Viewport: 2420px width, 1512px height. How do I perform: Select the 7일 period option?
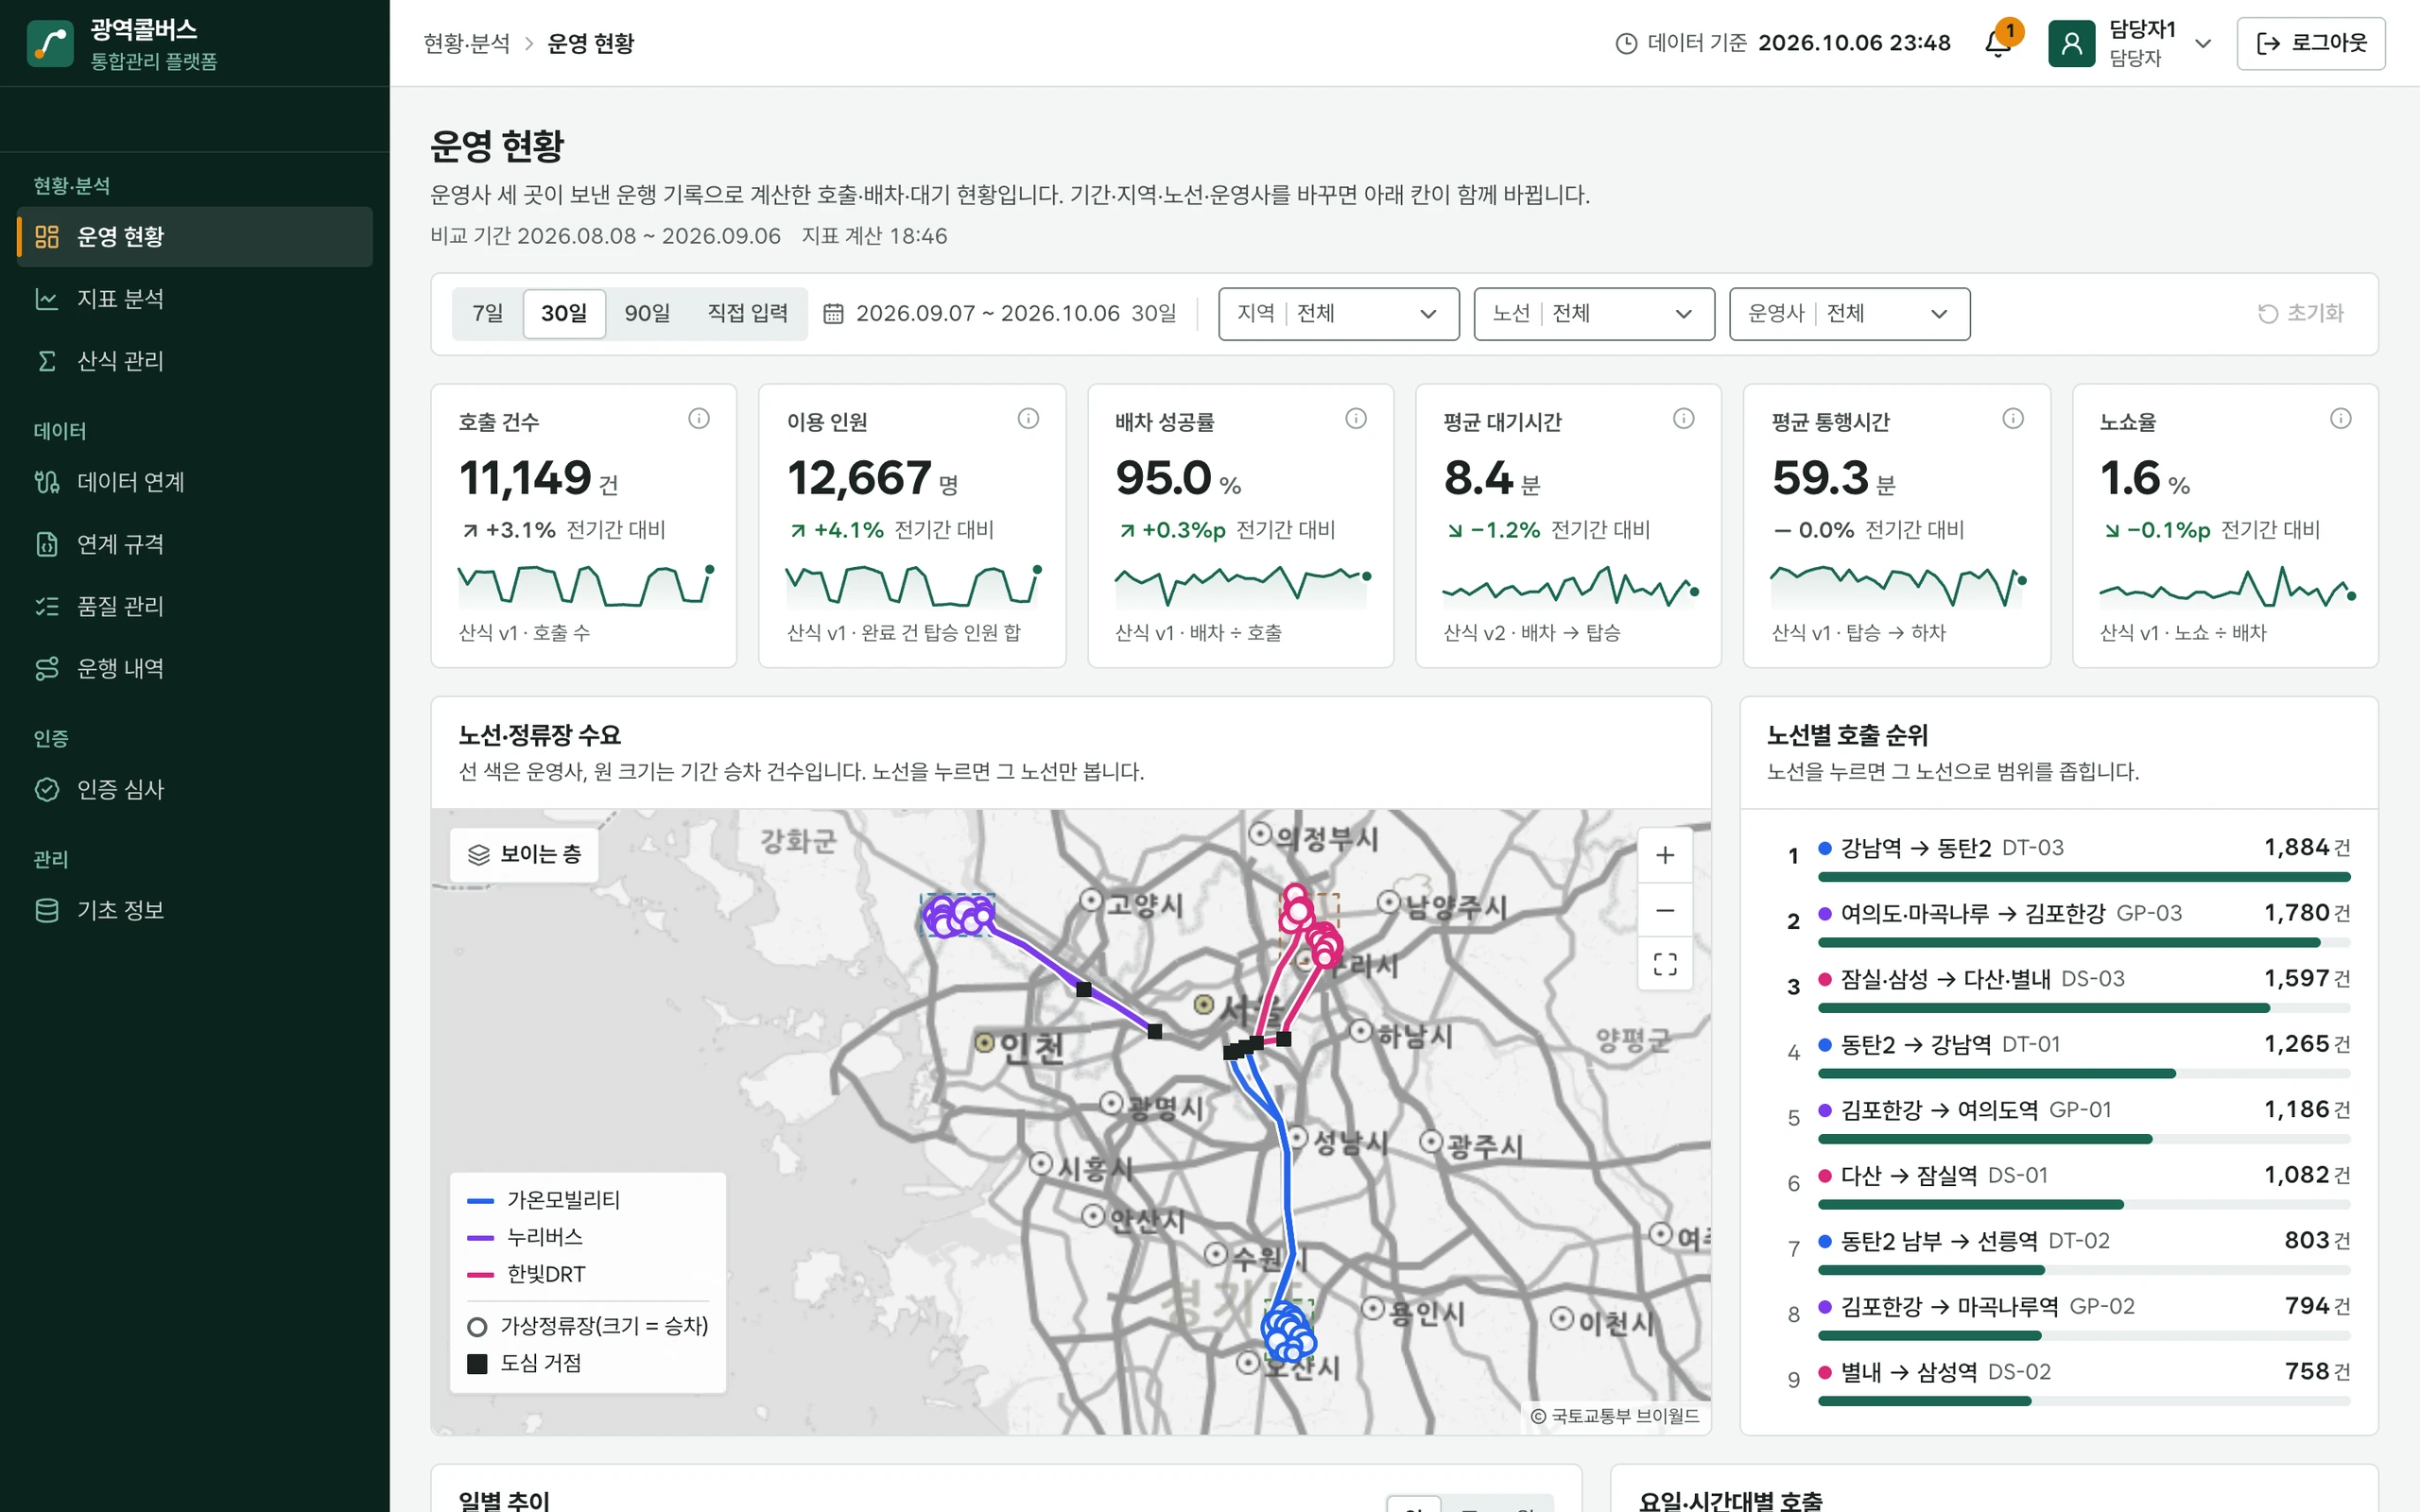pos(488,314)
